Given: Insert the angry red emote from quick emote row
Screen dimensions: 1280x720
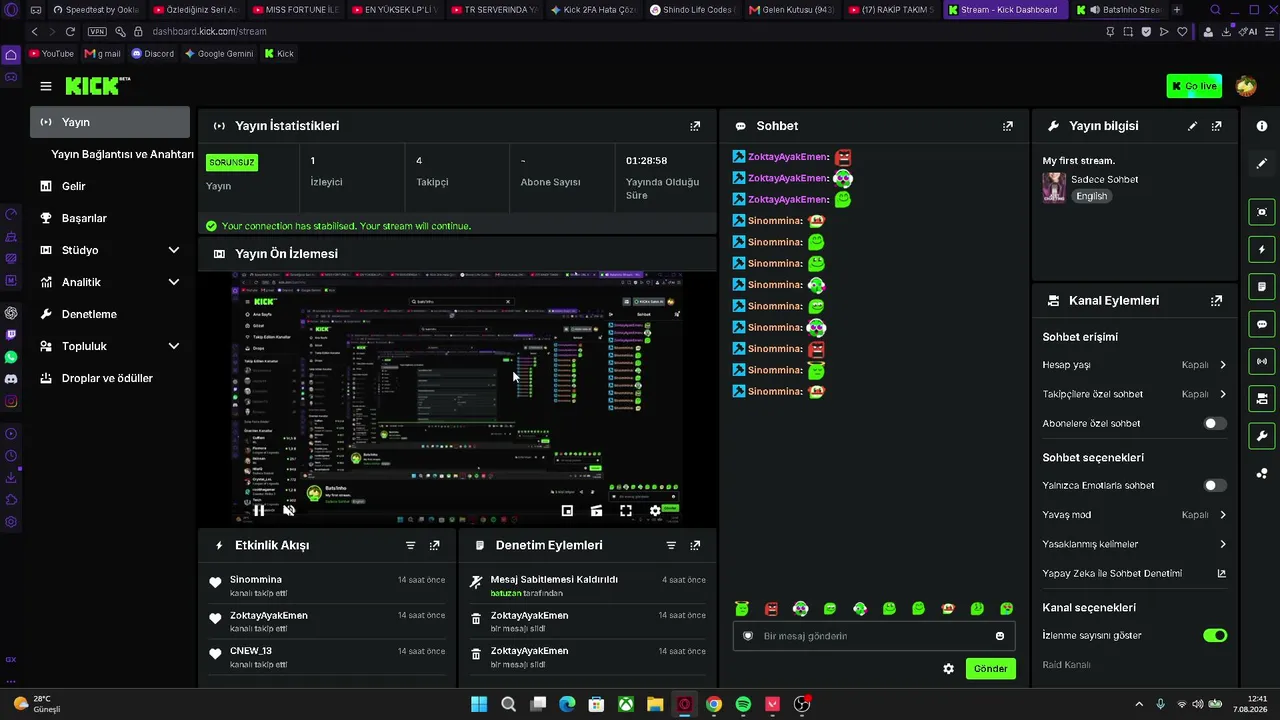Looking at the screenshot, I should 771,608.
